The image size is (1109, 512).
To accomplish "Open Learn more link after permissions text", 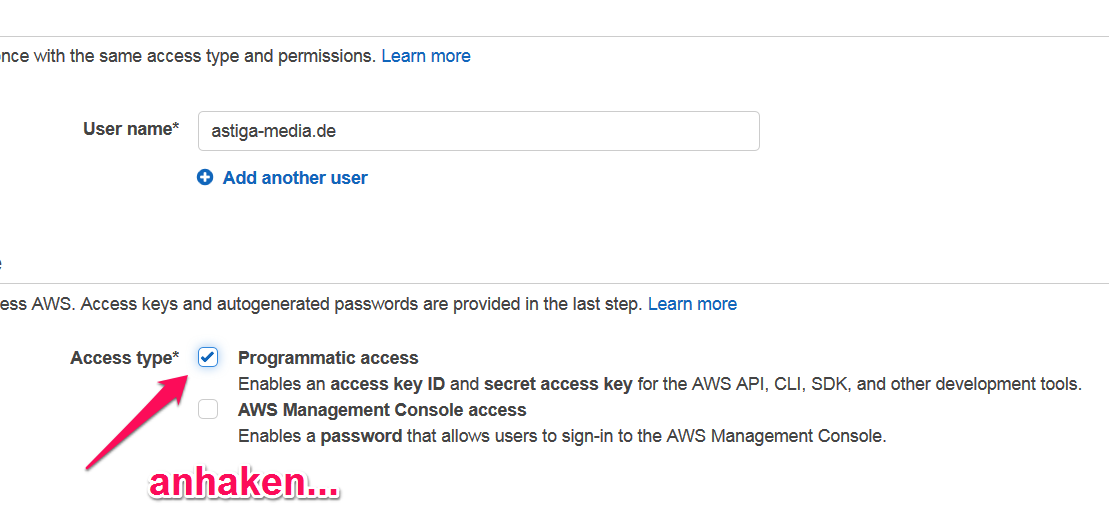I will (x=426, y=56).
